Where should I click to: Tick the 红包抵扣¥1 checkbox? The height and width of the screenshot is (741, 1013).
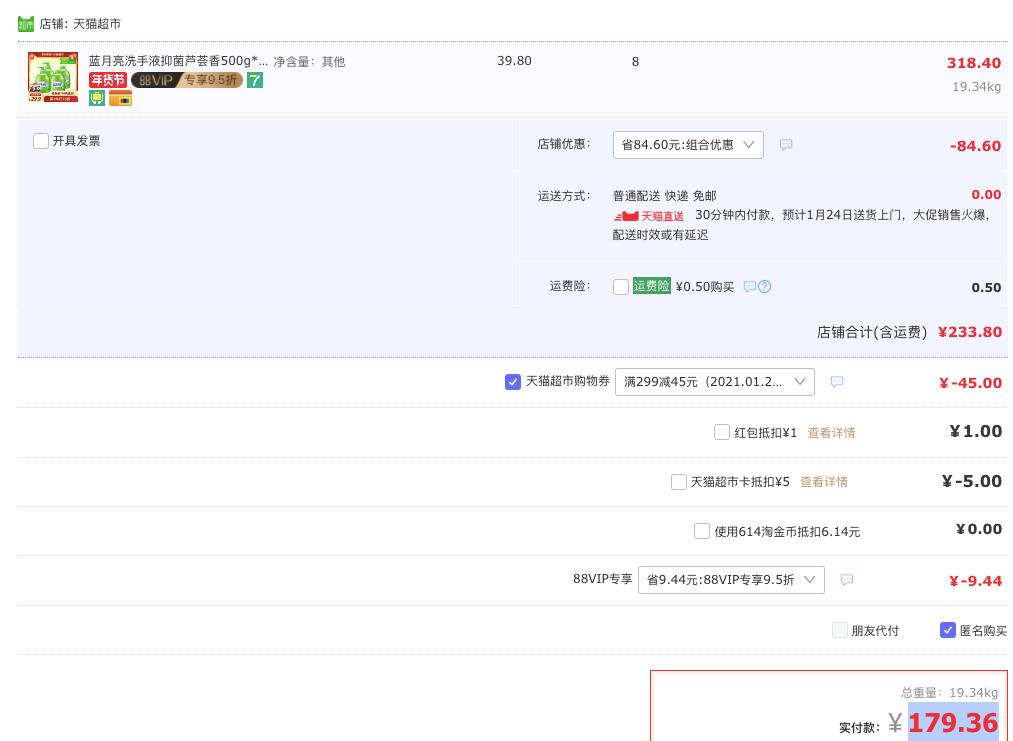(722, 432)
